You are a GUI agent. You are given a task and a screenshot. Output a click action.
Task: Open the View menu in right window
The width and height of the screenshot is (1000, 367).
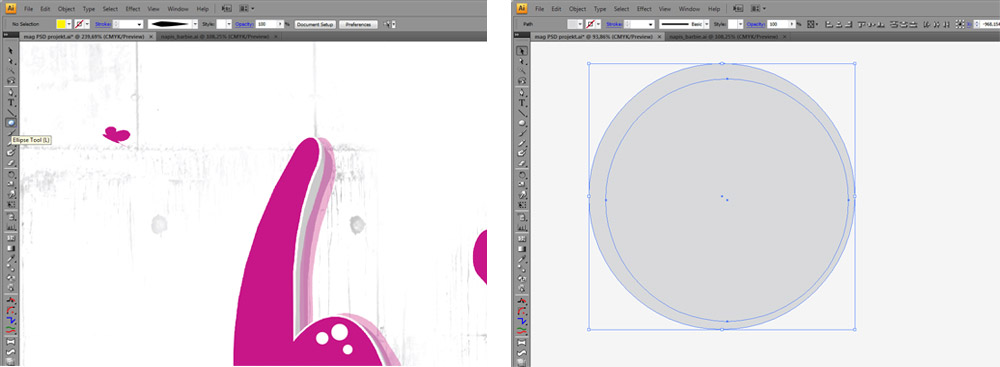(x=665, y=9)
